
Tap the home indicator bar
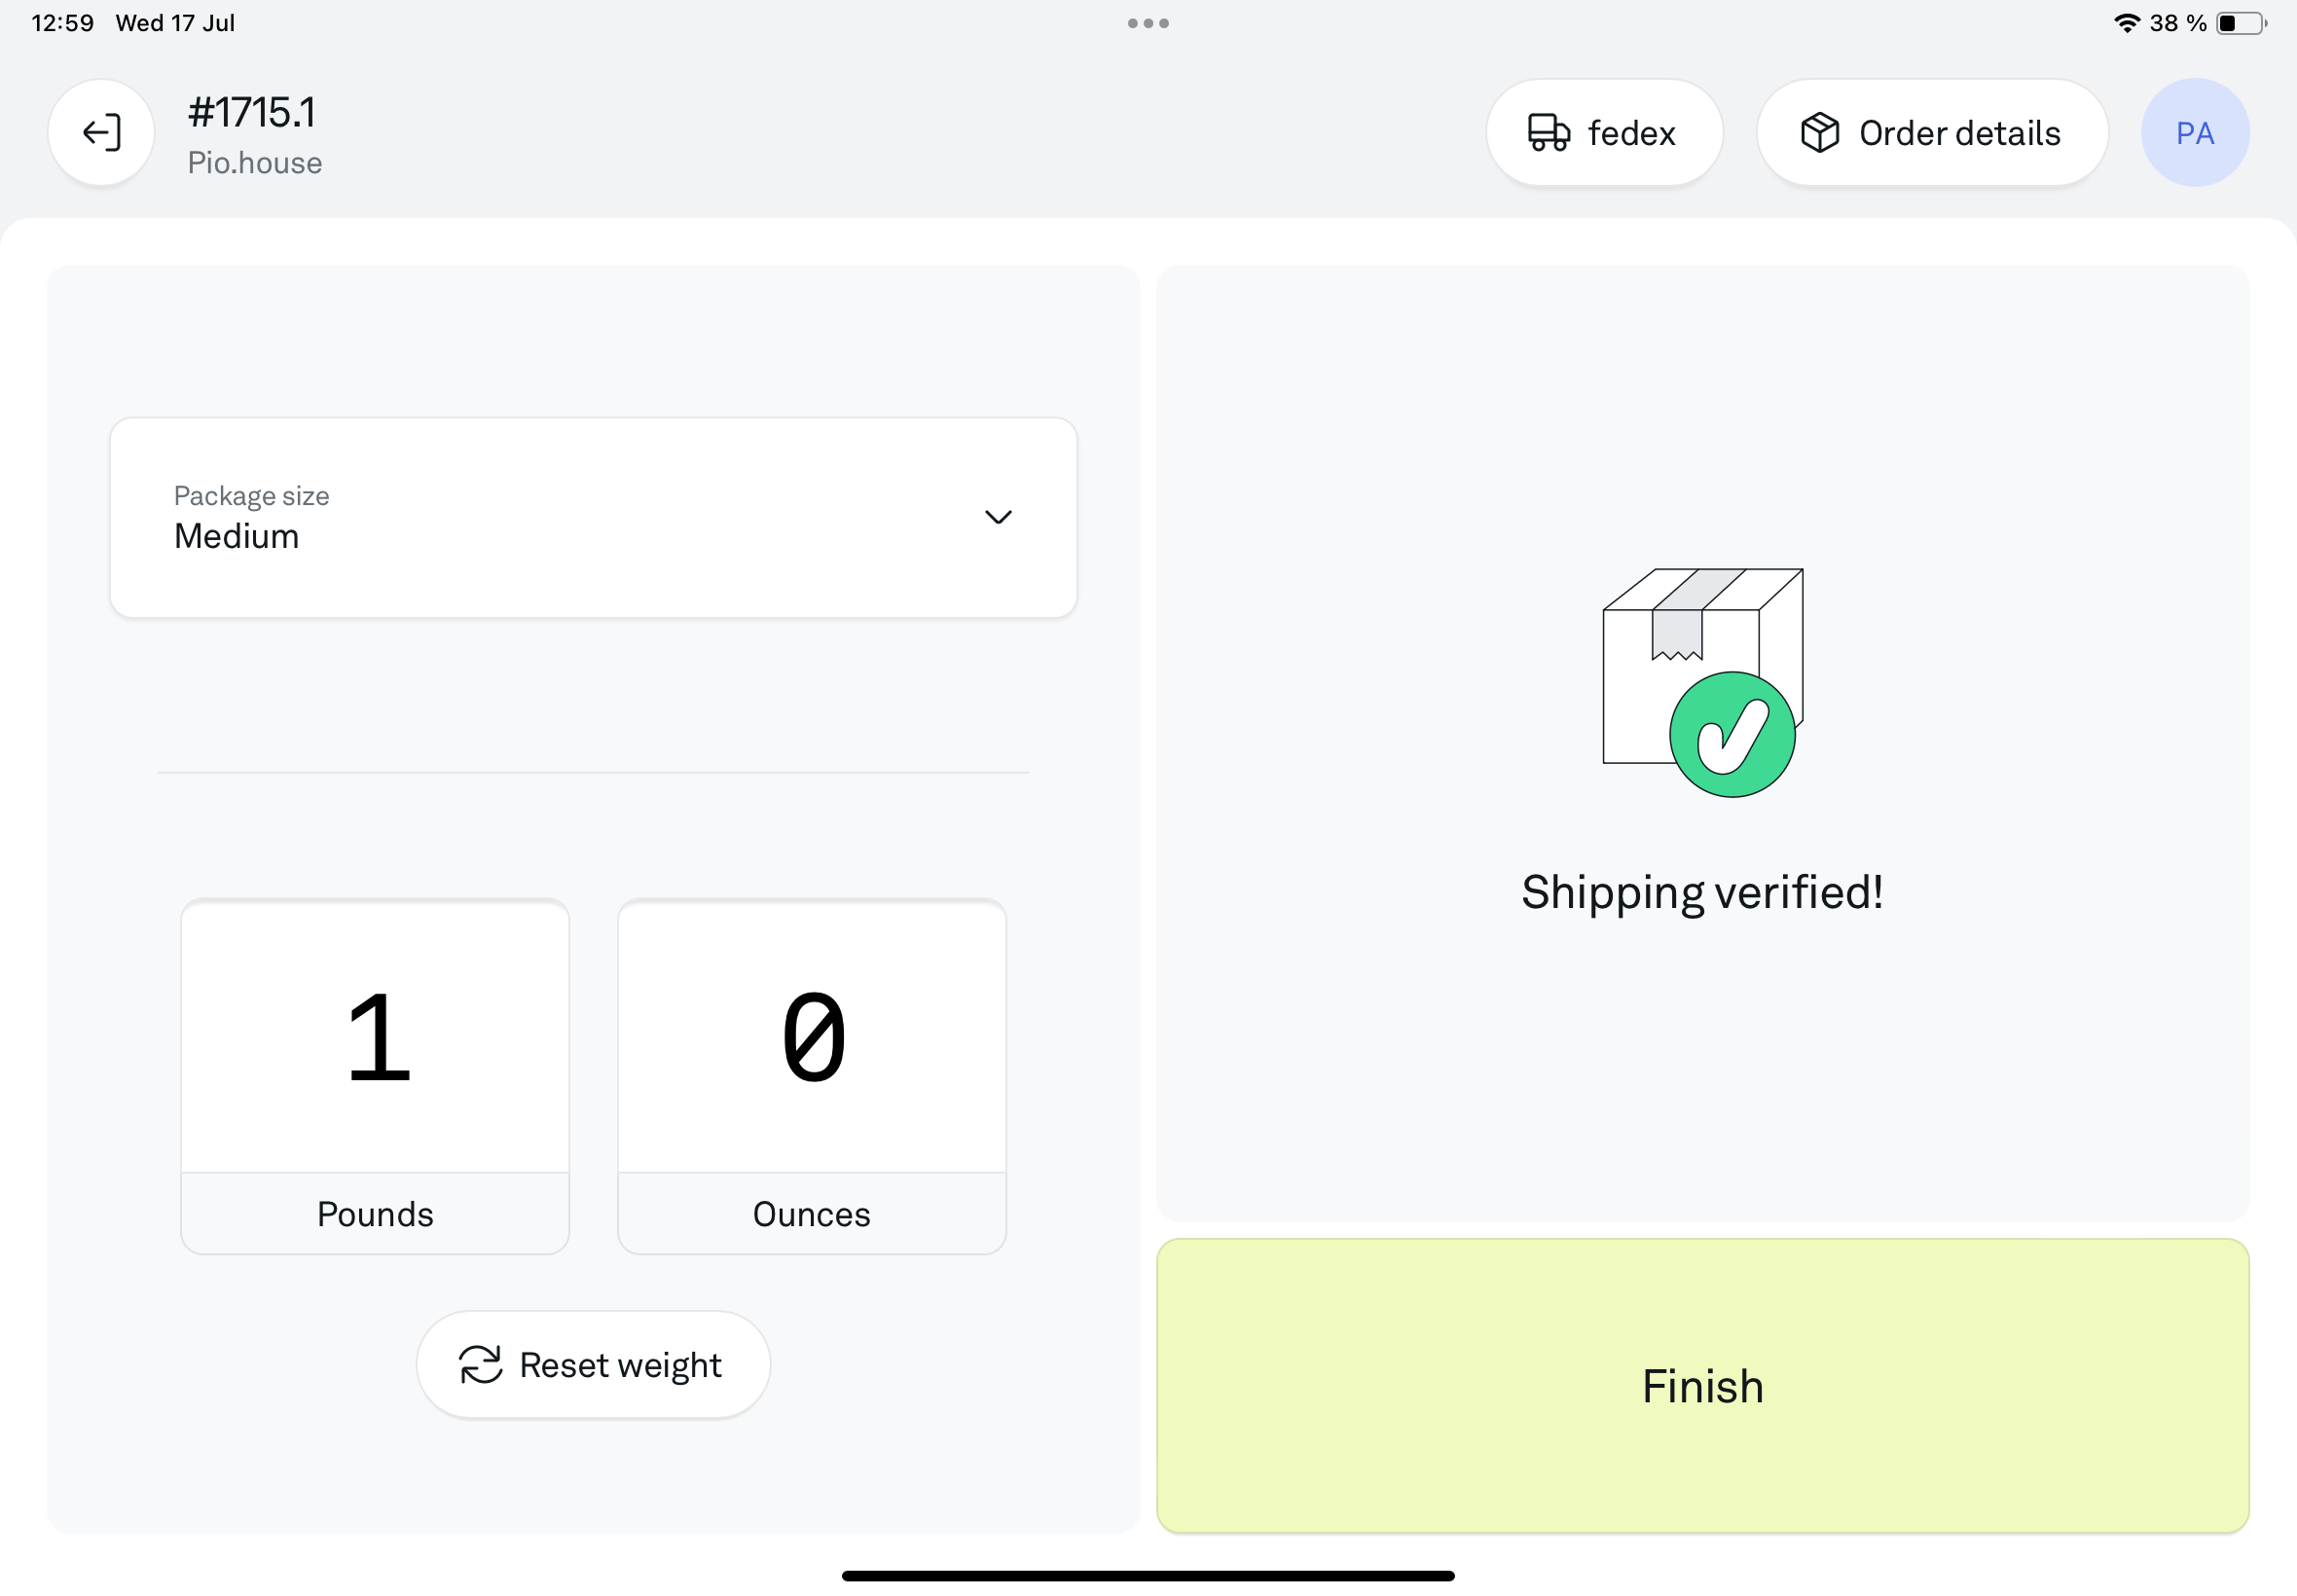1148,1576
